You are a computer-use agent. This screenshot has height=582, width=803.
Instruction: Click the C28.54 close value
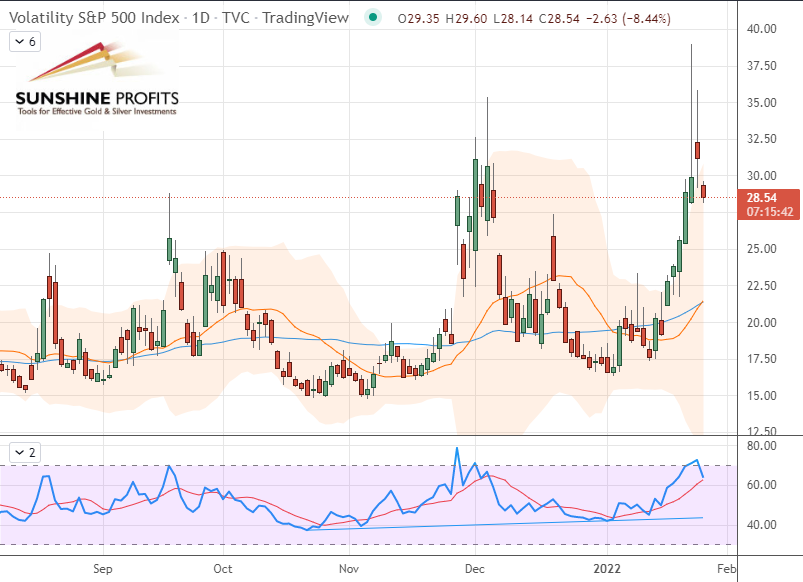coord(559,19)
